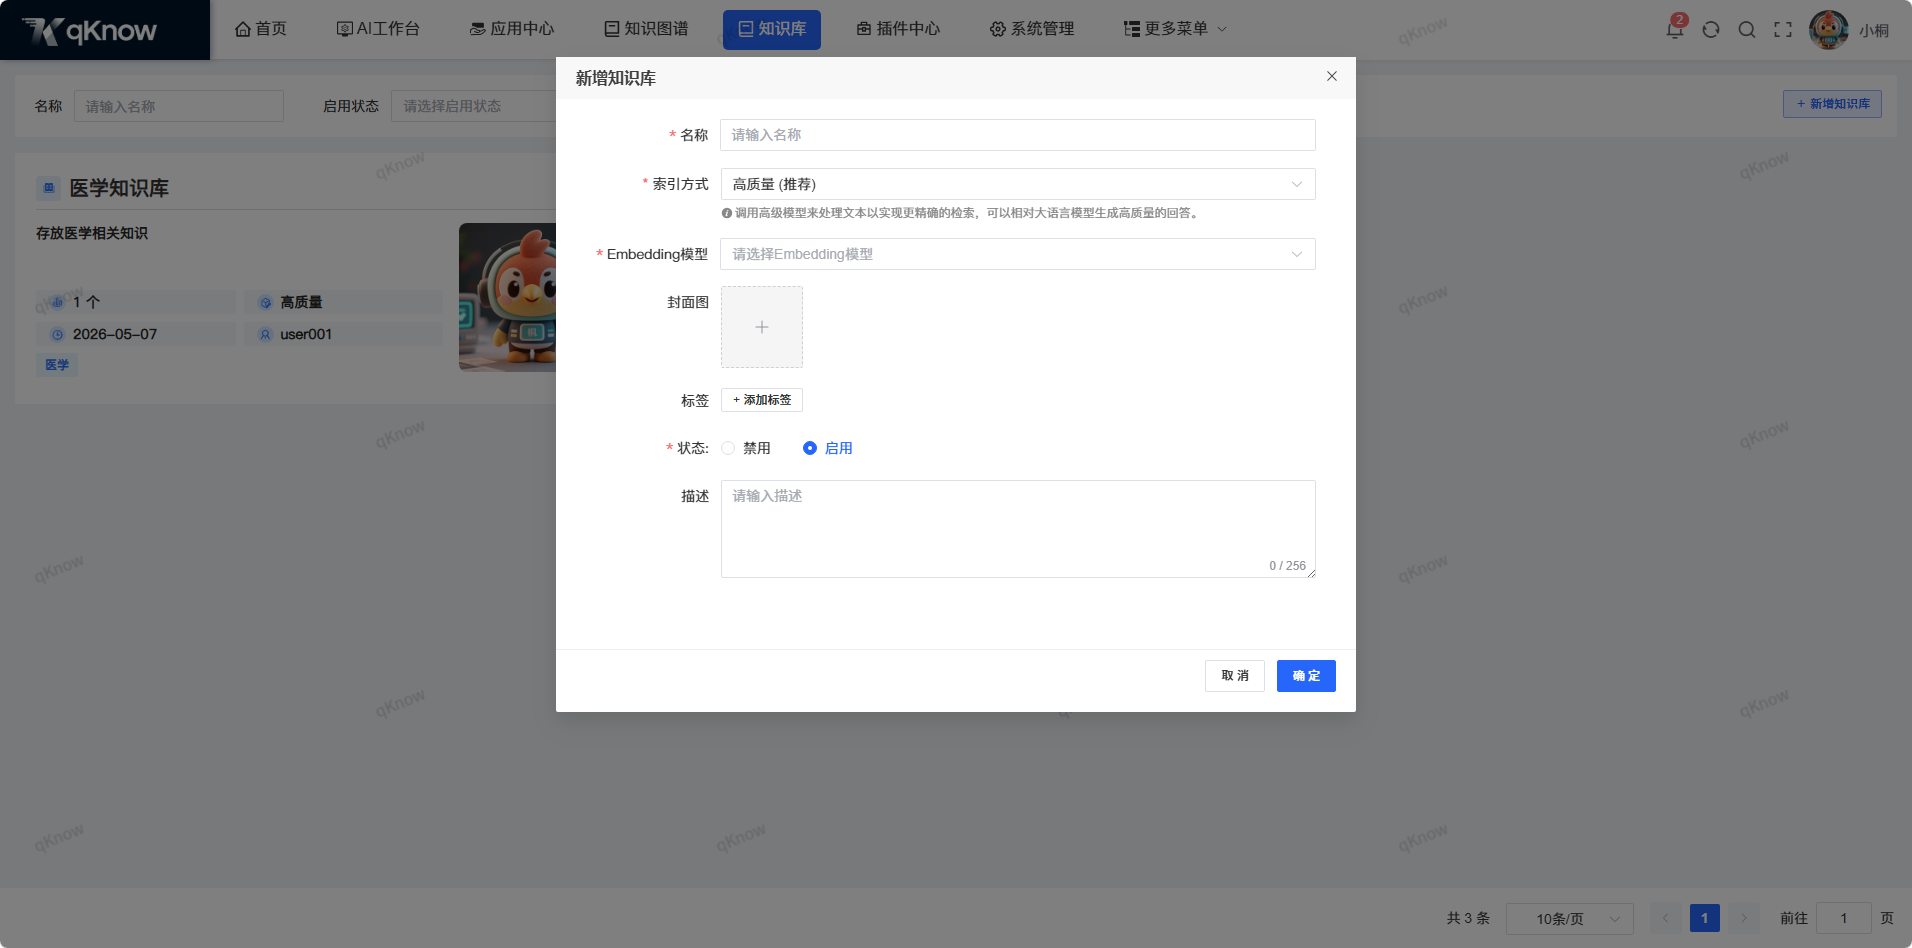This screenshot has width=1912, height=948.
Task: Click the plus icon to upload cover image
Action: click(762, 327)
